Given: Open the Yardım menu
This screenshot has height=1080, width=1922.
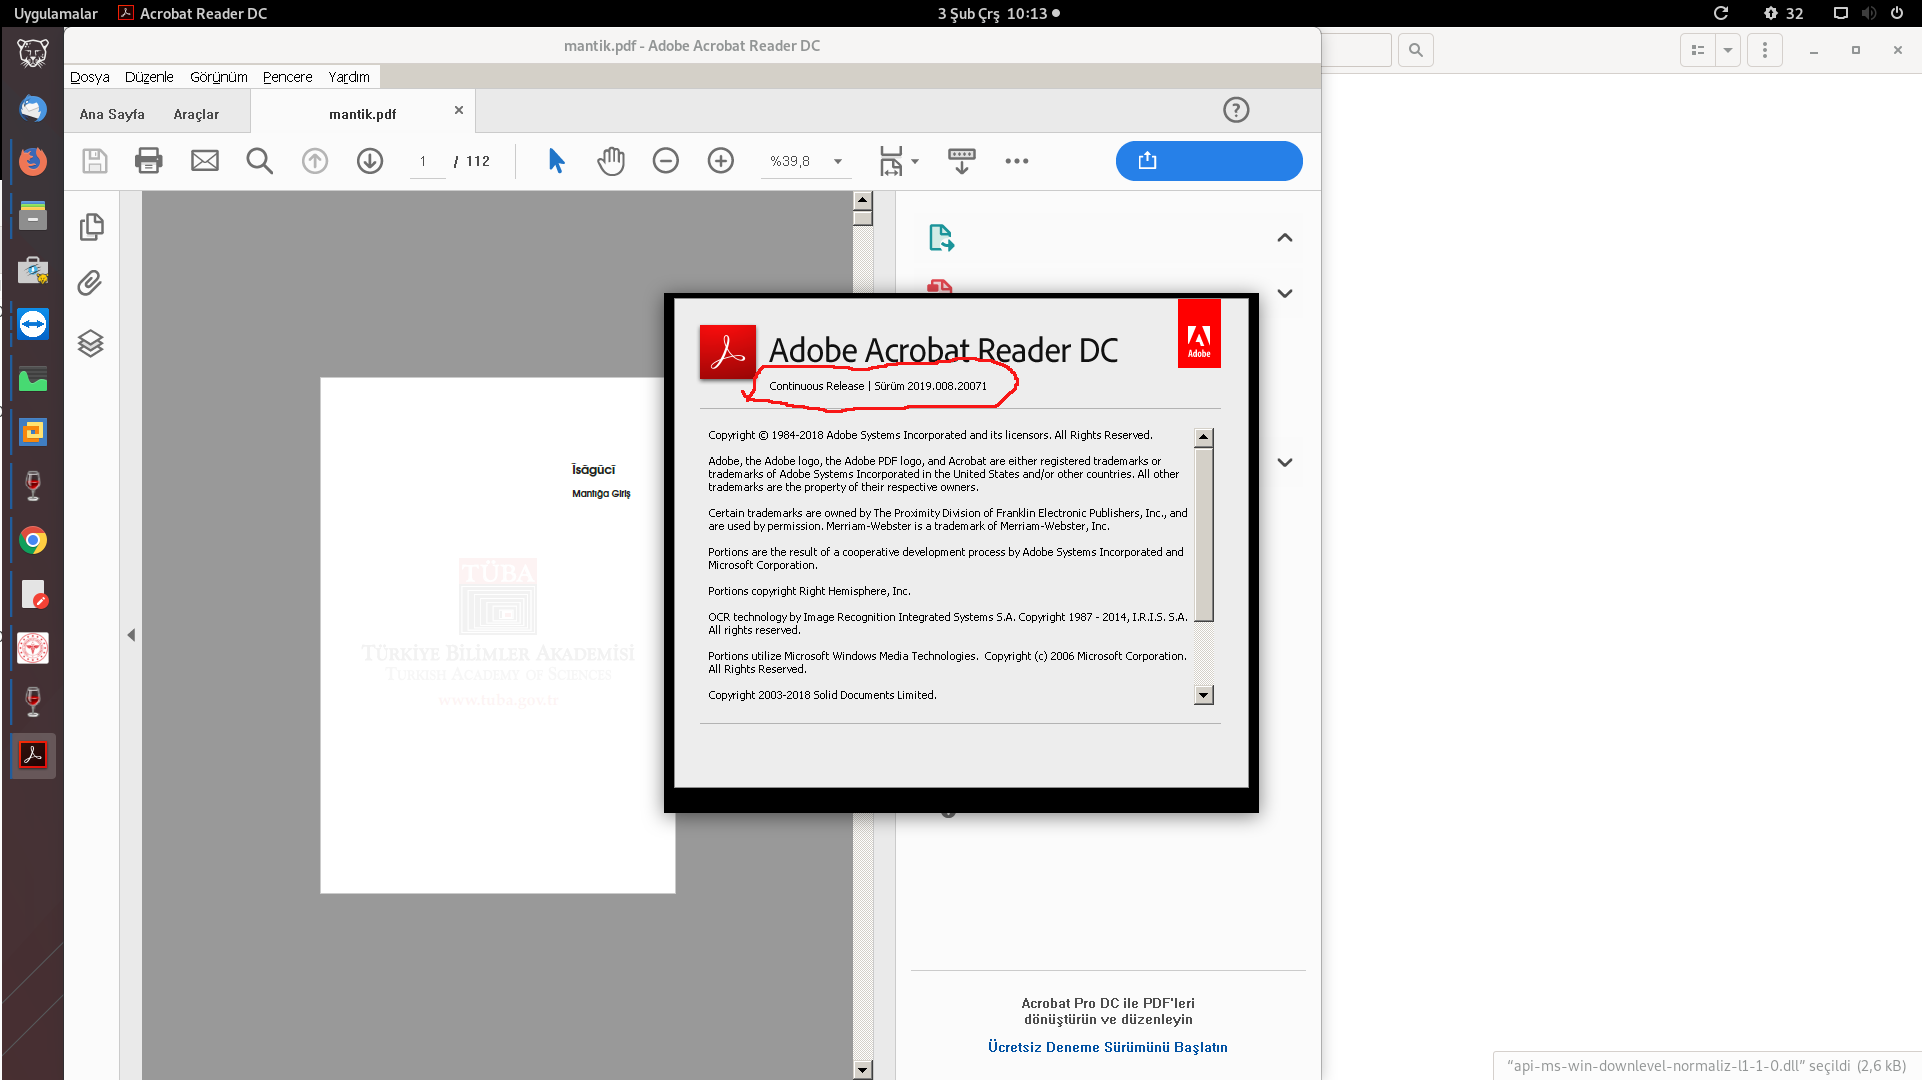Looking at the screenshot, I should (x=349, y=77).
